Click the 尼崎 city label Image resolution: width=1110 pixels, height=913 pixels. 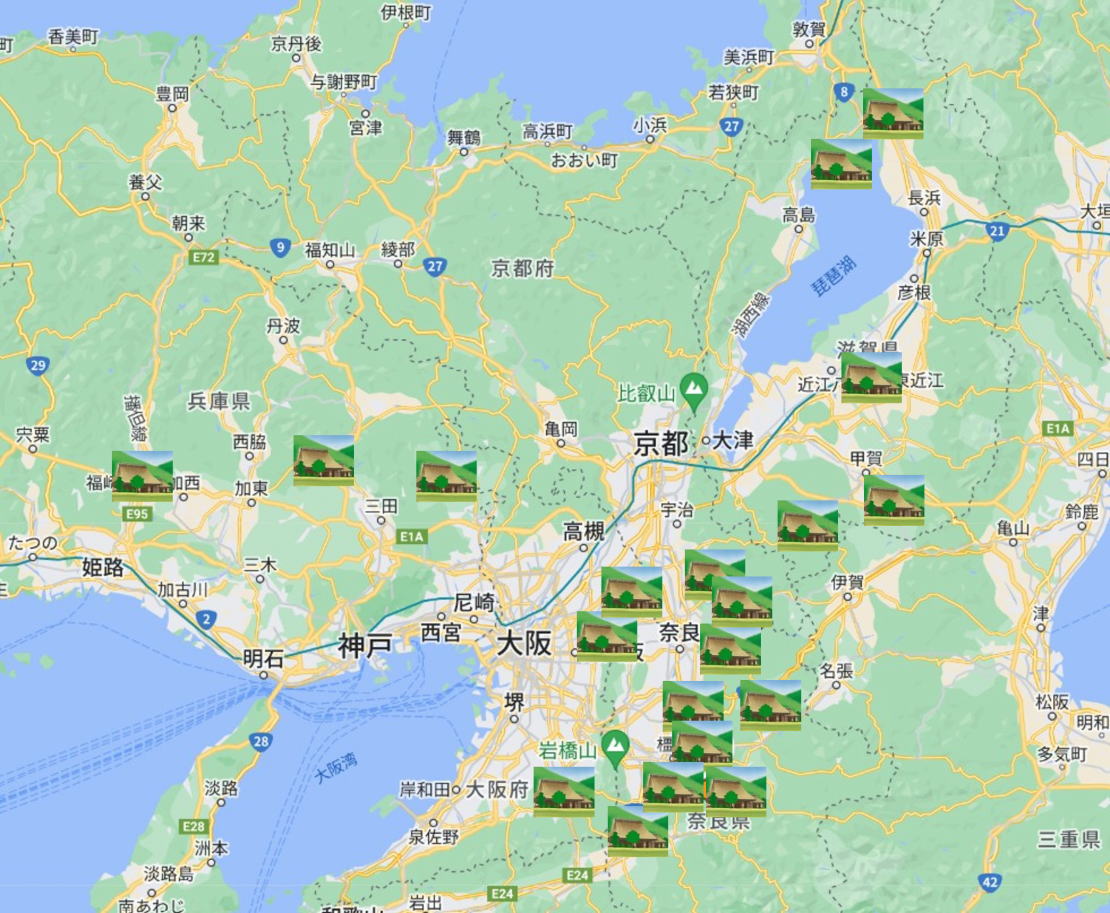pos(474,603)
